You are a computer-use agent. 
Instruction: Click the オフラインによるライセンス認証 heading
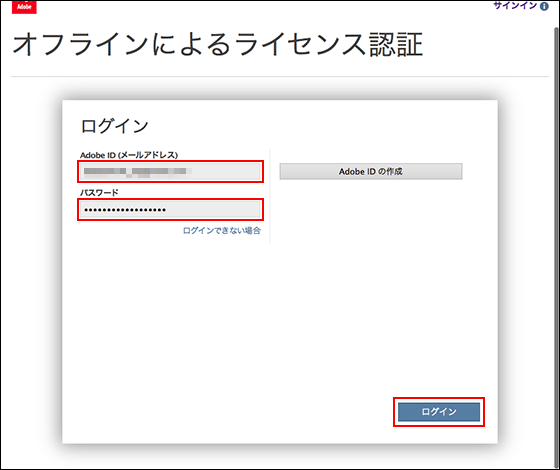[218, 45]
